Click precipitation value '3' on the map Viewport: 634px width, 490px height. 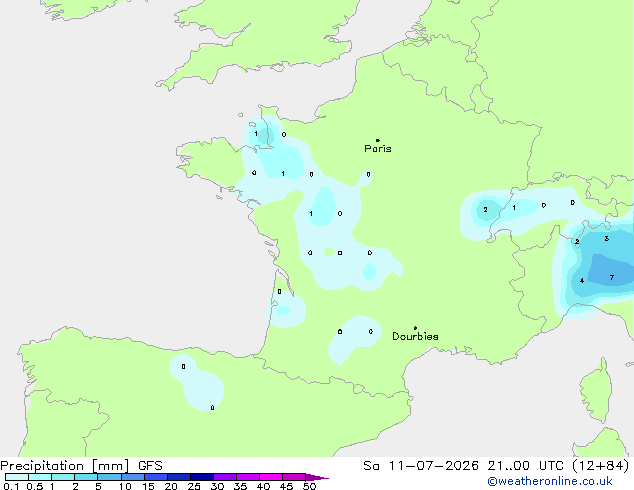pyautogui.click(x=607, y=239)
